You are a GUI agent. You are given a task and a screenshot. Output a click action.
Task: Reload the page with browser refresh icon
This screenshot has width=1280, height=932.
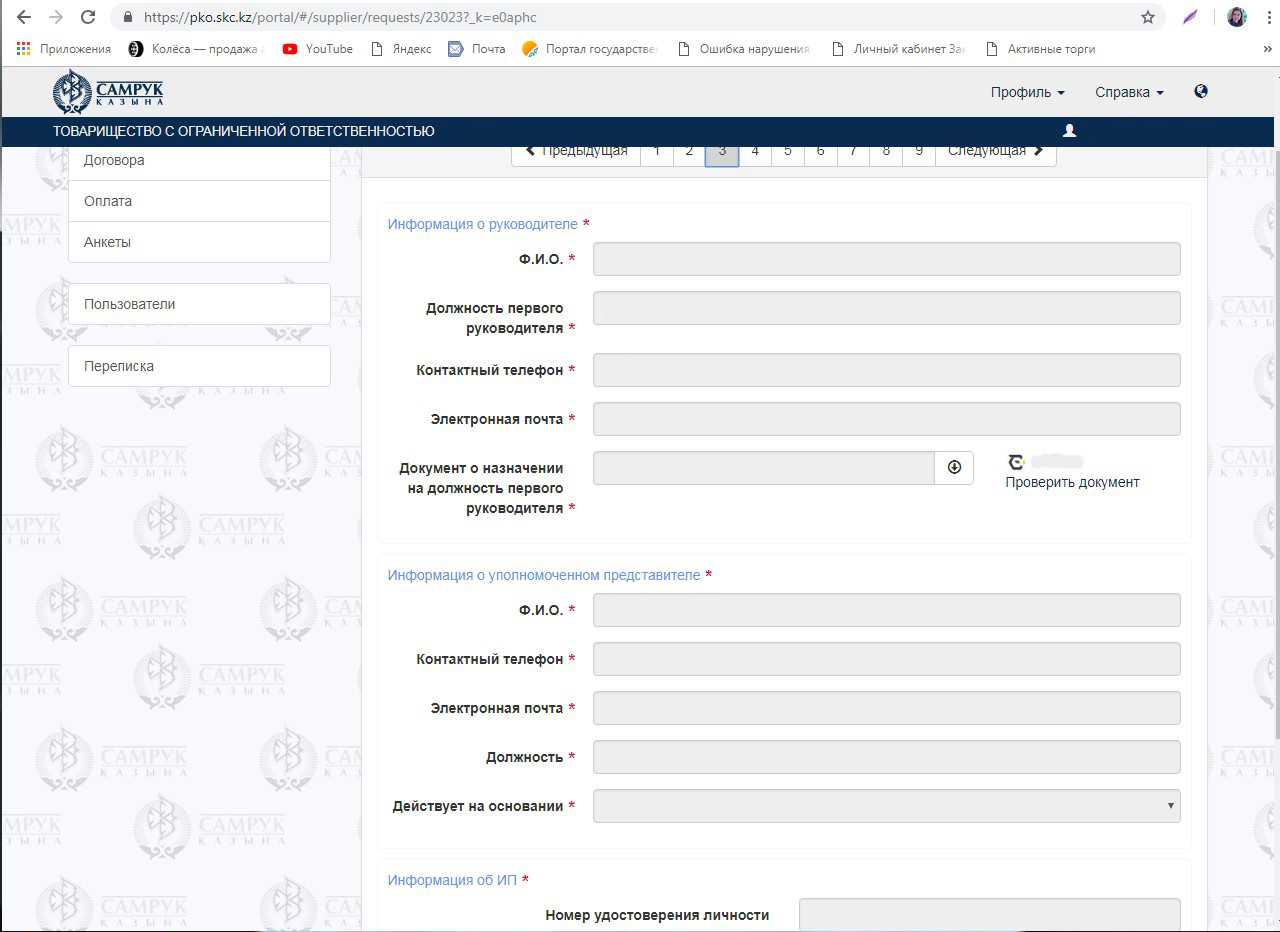click(88, 17)
